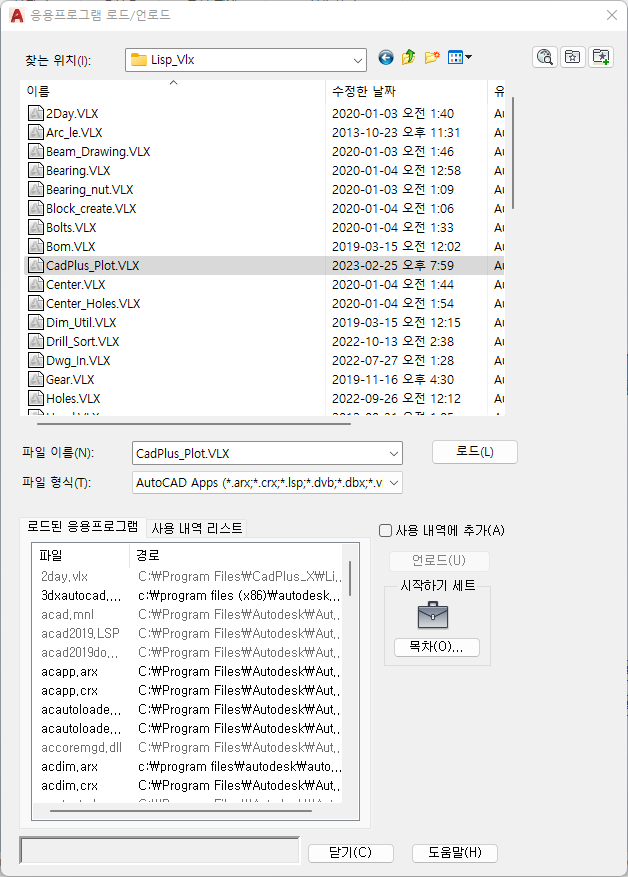Sort files by the 이름 column header
Image resolution: width=628 pixels, height=877 pixels.
point(173,91)
